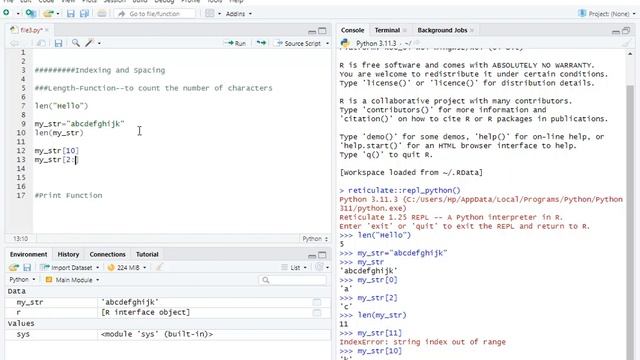Click Save workspace disk icon in Environment
Image resolution: width=640 pixels, height=360 pixels.
tap(27, 268)
